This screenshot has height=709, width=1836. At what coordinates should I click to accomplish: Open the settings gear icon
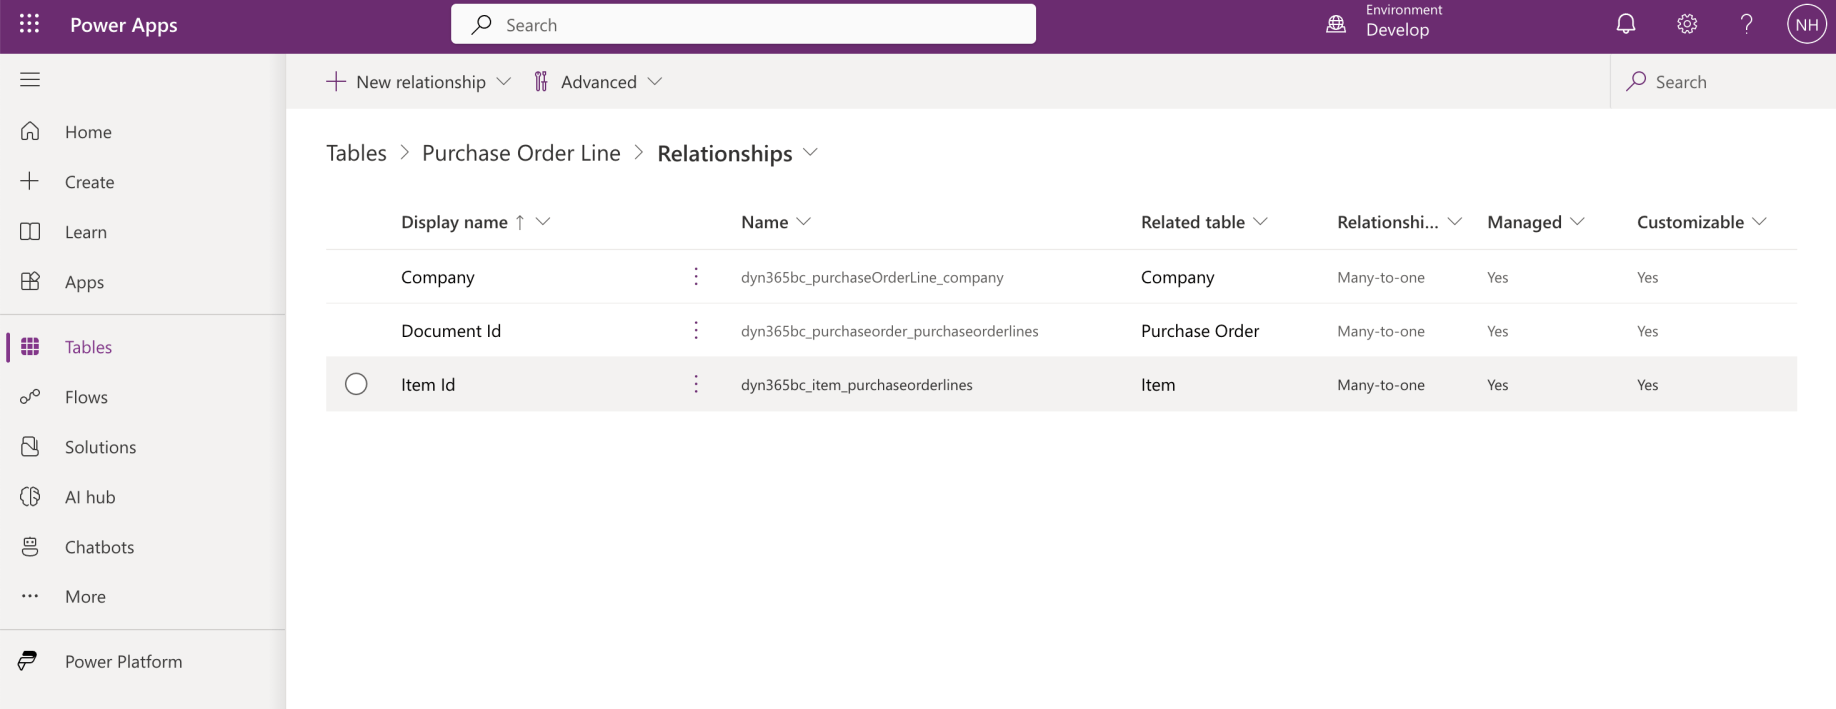pos(1687,24)
